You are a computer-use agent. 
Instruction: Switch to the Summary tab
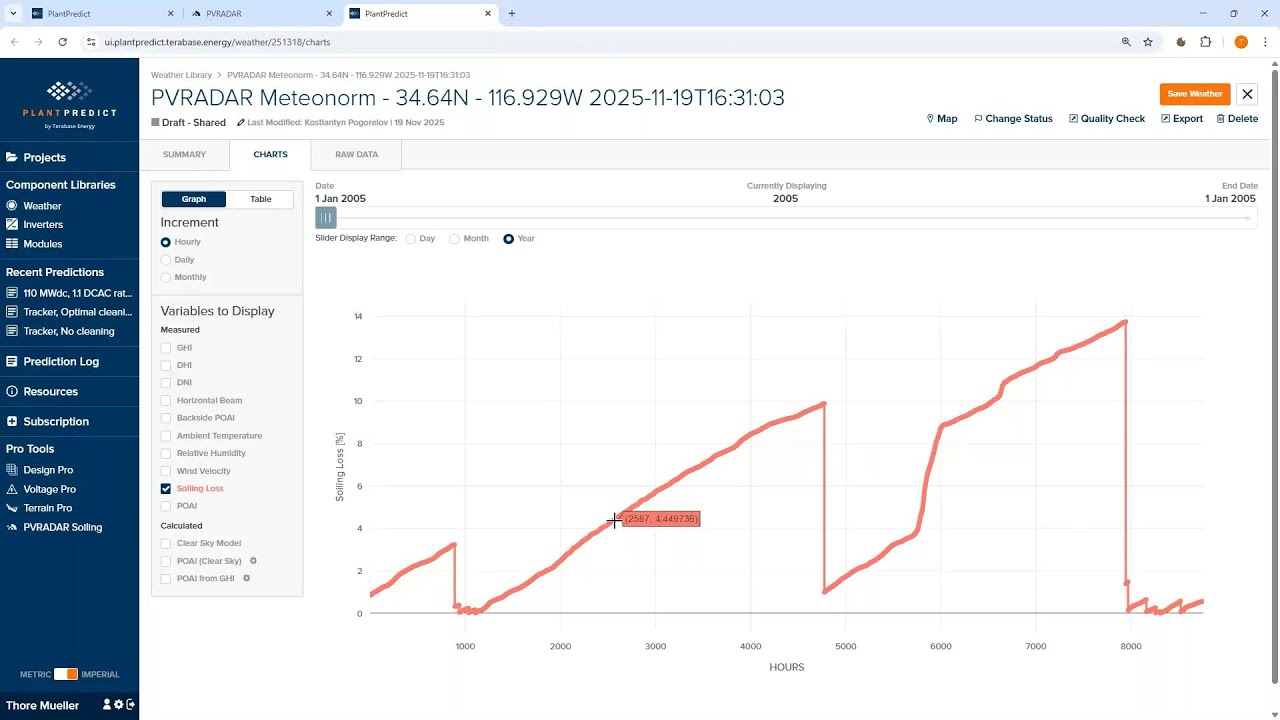pyautogui.click(x=184, y=155)
